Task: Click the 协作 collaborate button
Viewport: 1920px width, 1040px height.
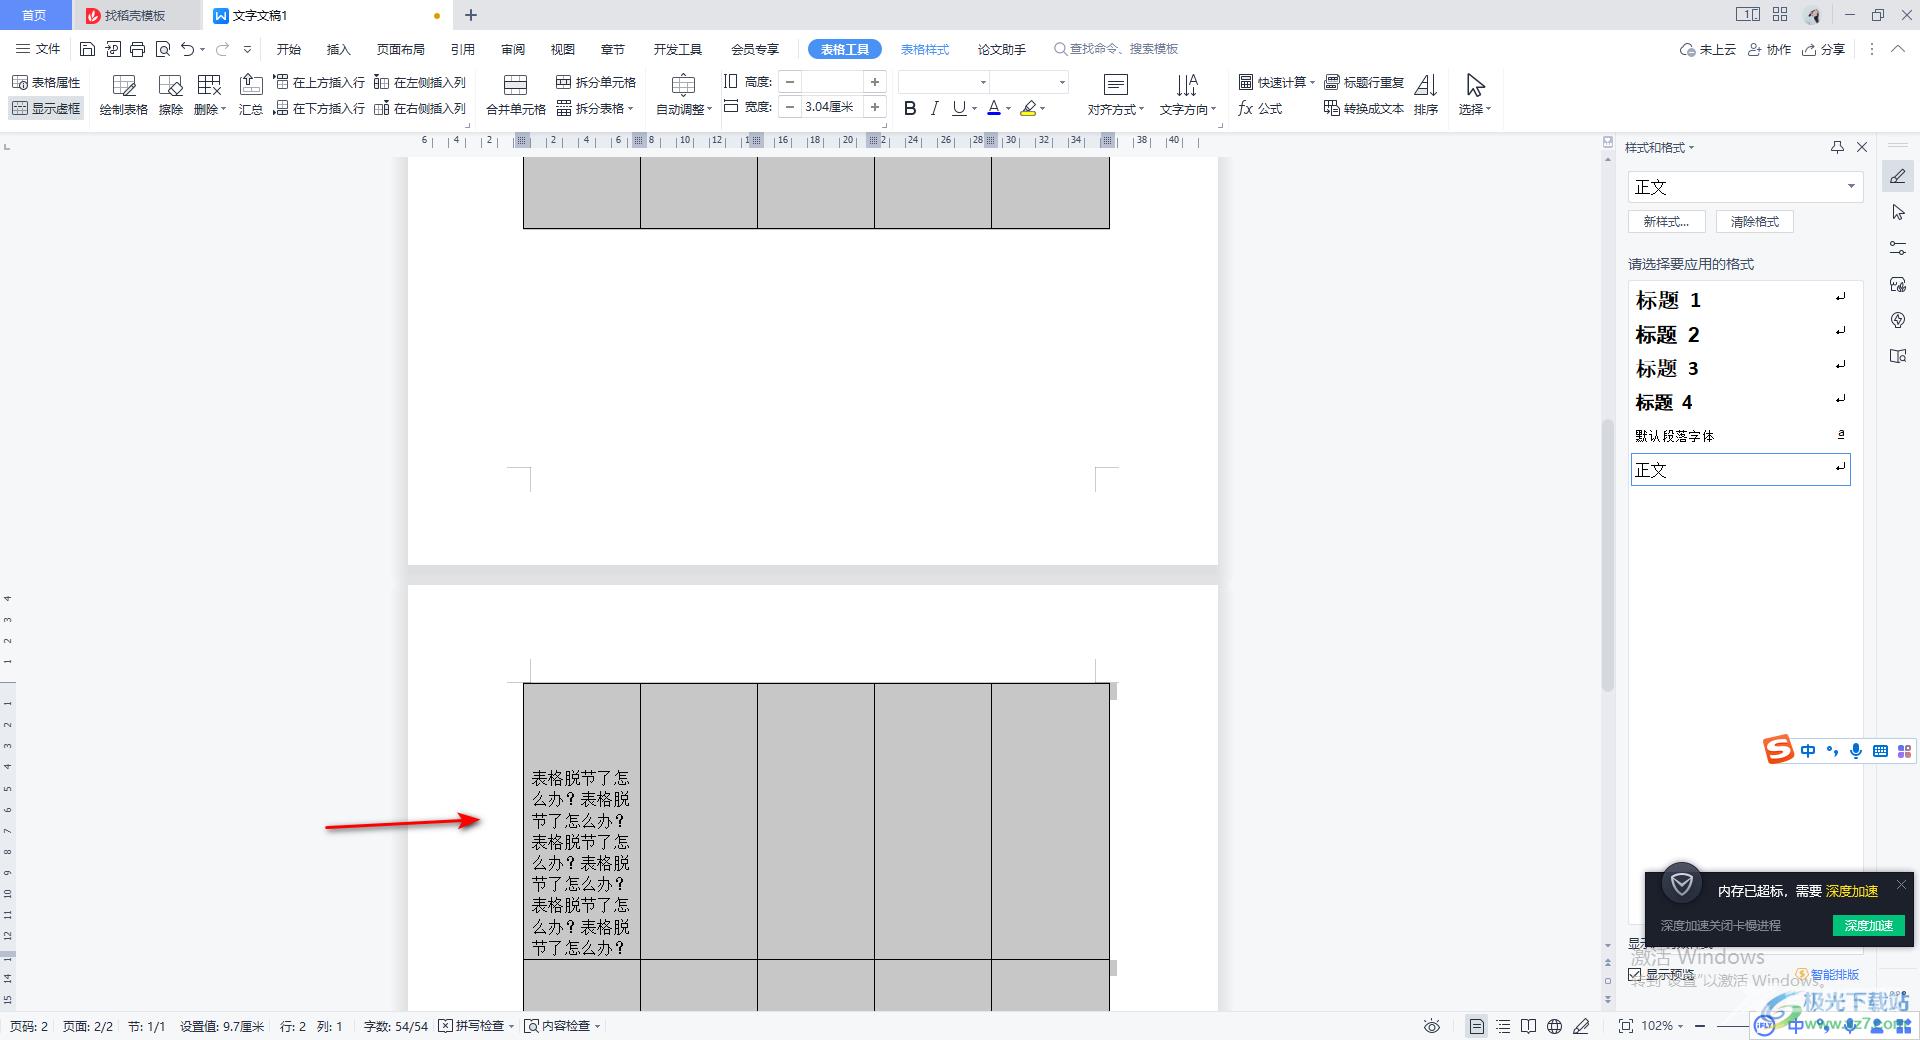Action: point(1770,49)
